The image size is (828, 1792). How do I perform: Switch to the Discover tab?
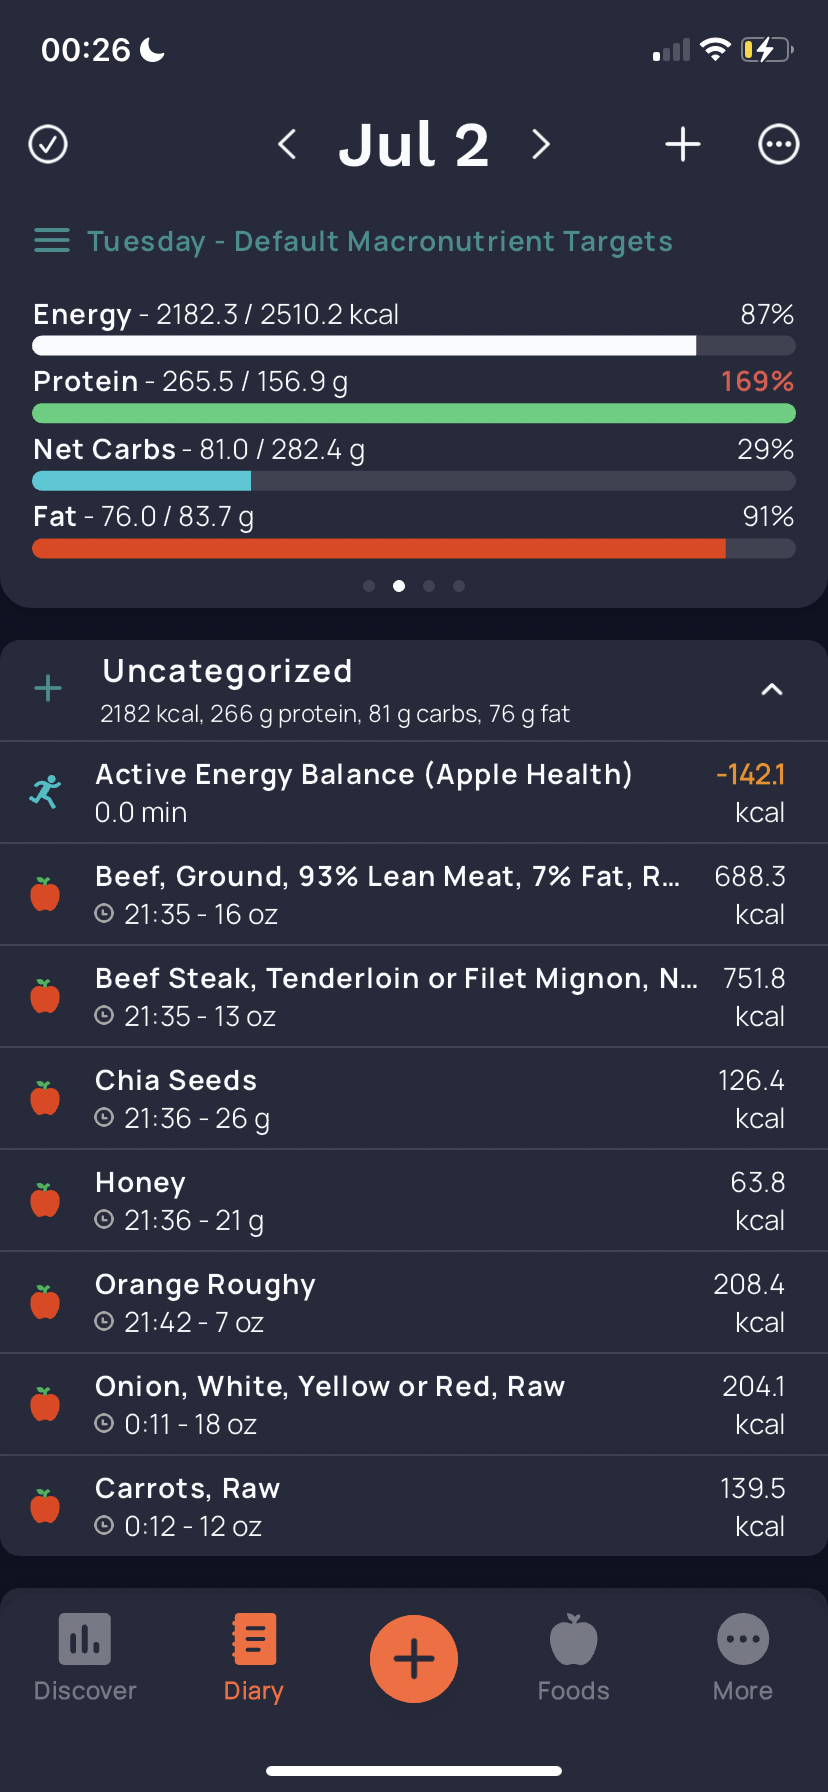85,1658
